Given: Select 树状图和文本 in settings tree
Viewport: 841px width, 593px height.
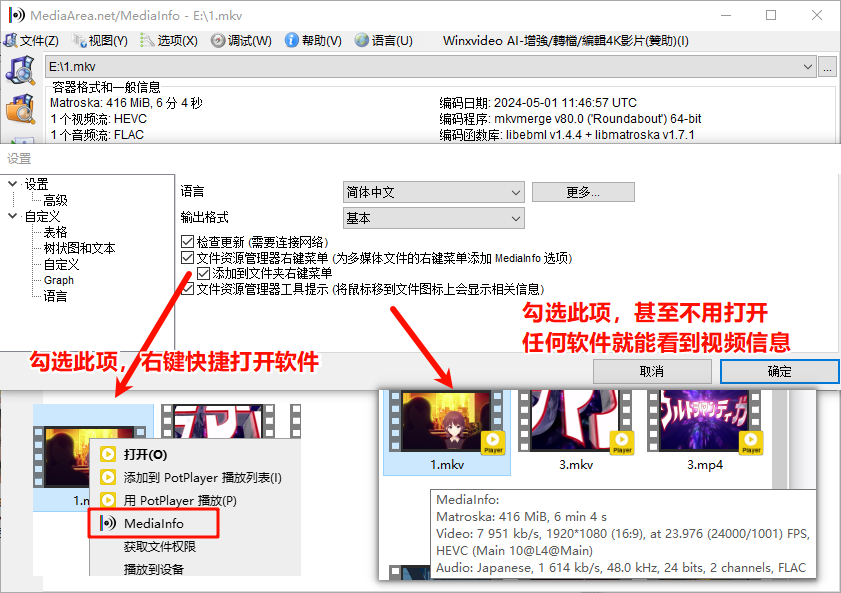Looking at the screenshot, I should pyautogui.click(x=79, y=248).
